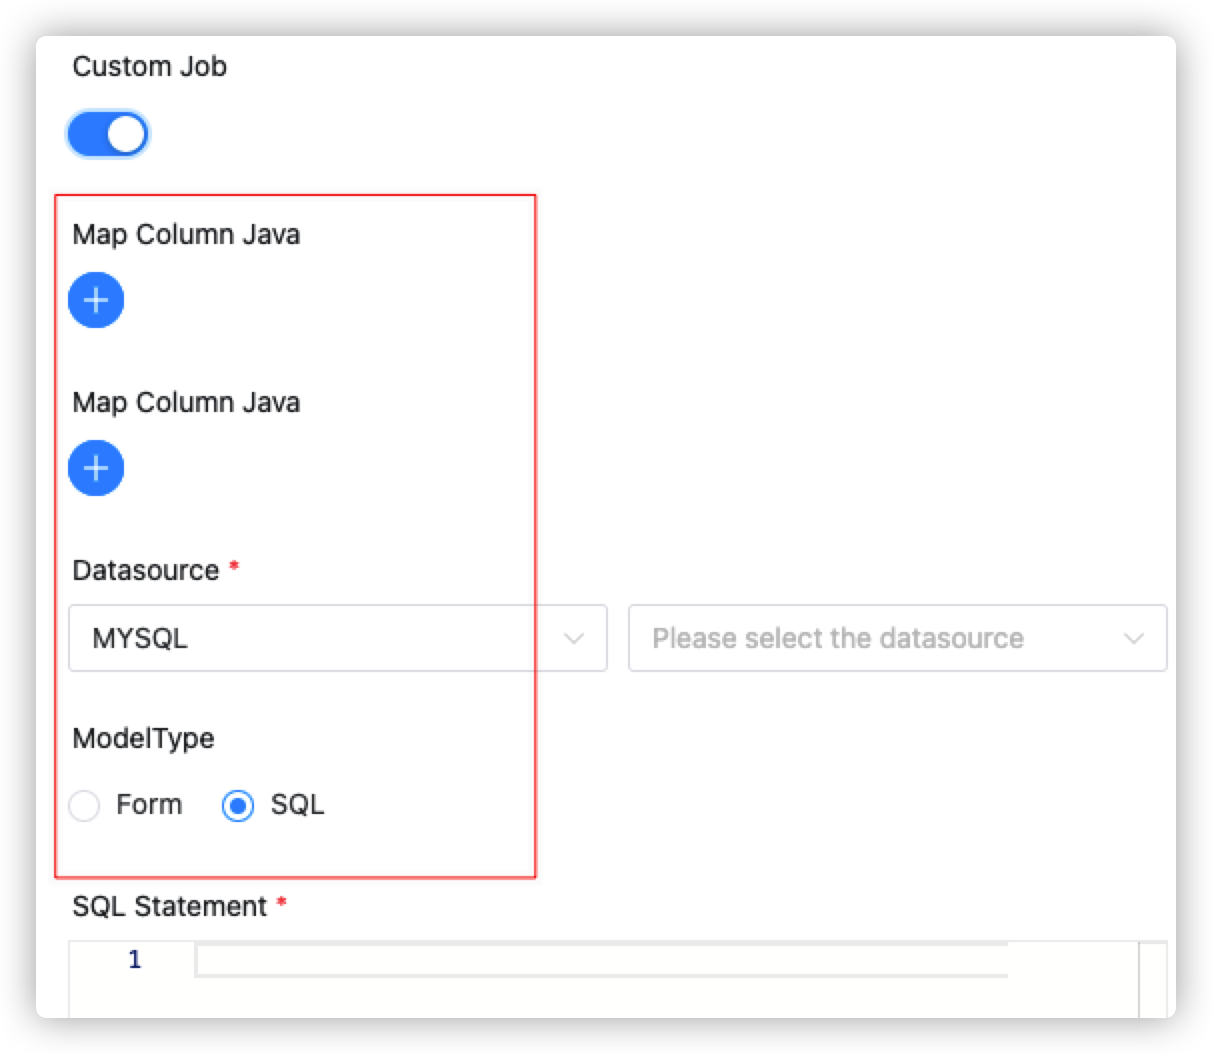Select the SQL radio button under ModelType

[x=237, y=805]
